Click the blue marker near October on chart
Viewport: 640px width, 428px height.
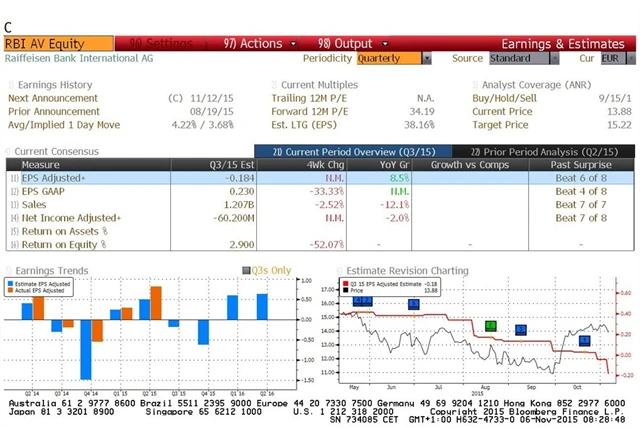pyautogui.click(x=584, y=341)
